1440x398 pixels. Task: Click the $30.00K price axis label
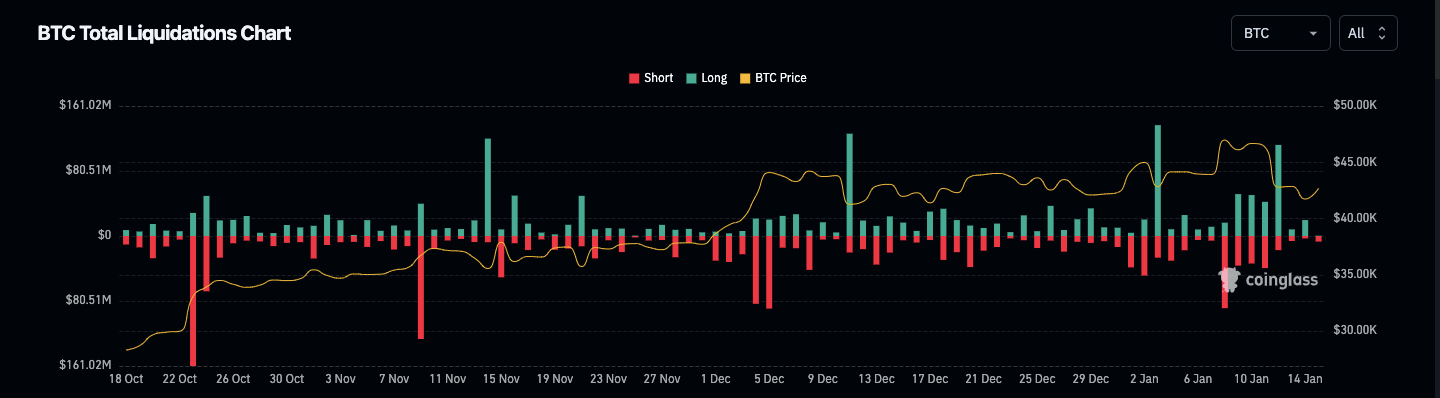click(1355, 329)
